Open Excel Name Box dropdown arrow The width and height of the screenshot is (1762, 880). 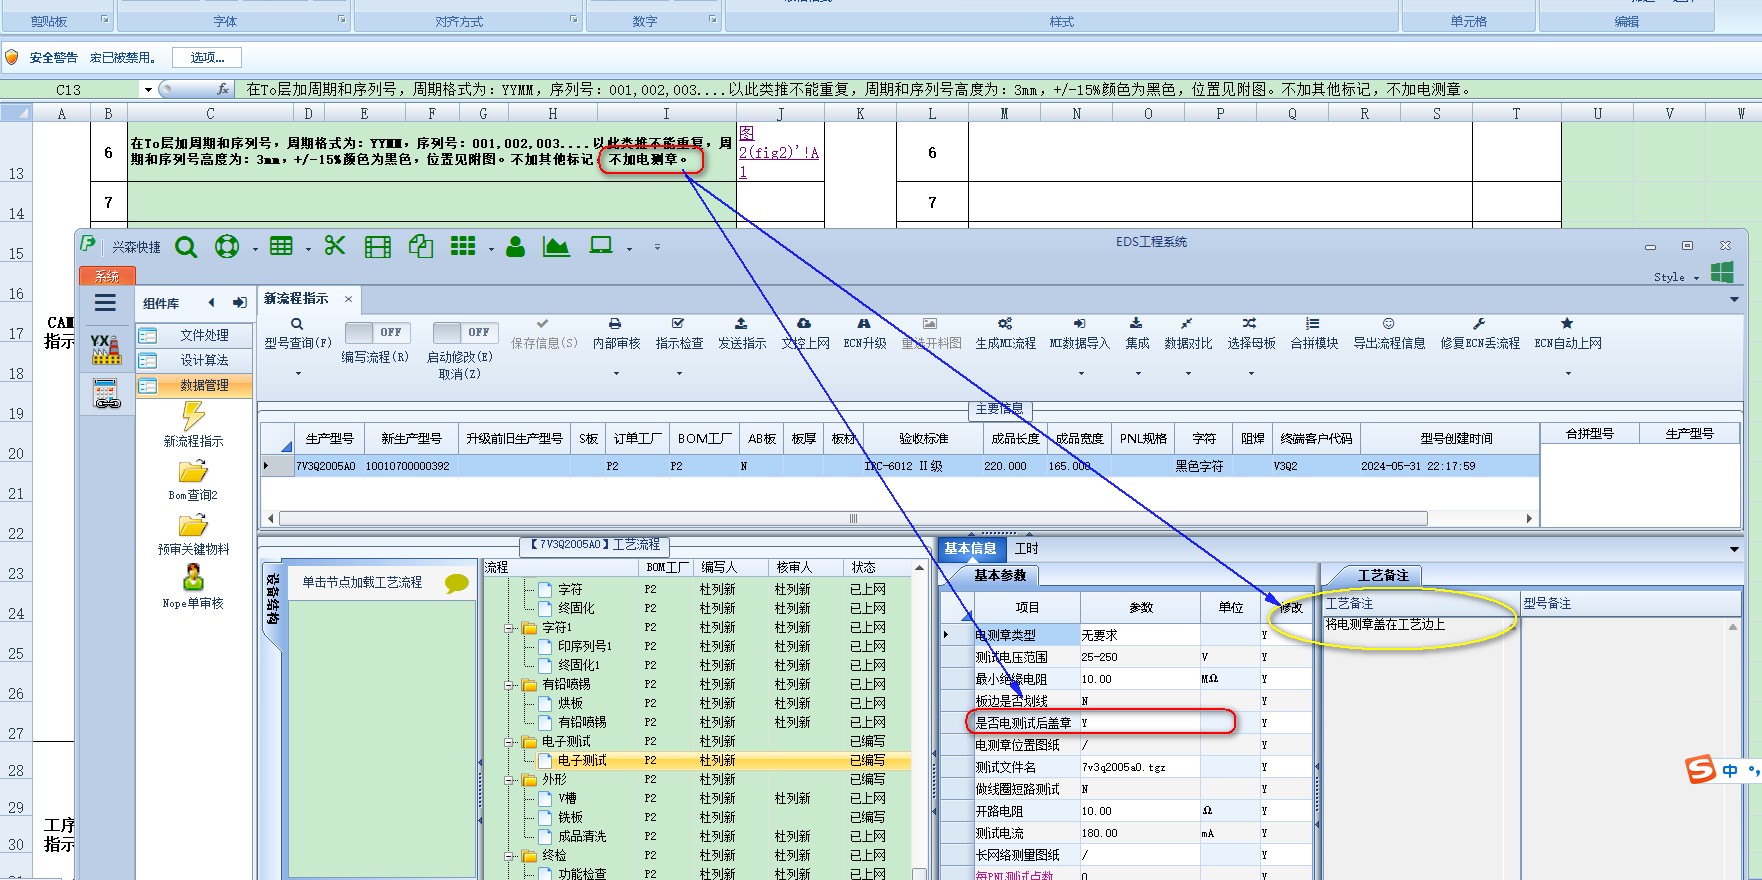tap(148, 90)
